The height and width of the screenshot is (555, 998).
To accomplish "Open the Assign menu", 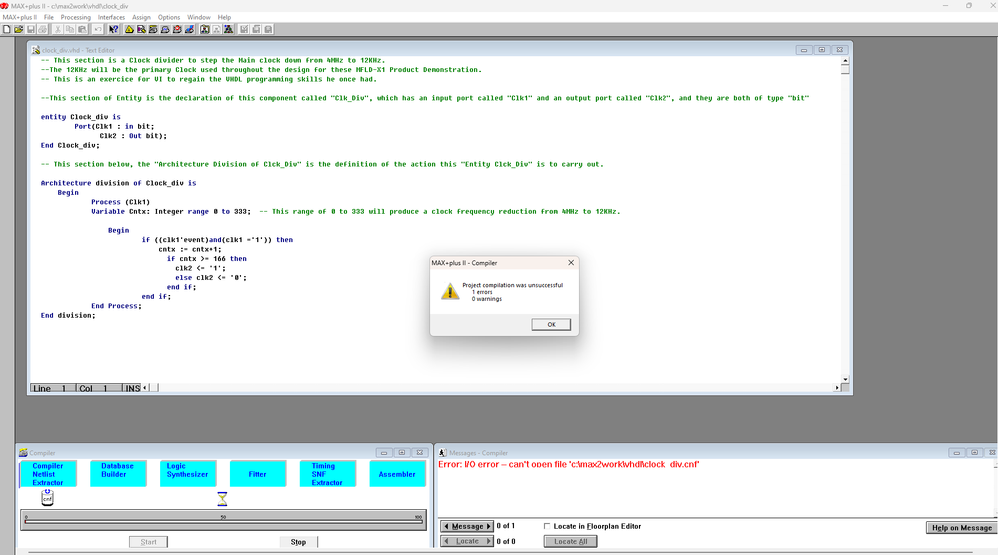I will click(x=141, y=17).
